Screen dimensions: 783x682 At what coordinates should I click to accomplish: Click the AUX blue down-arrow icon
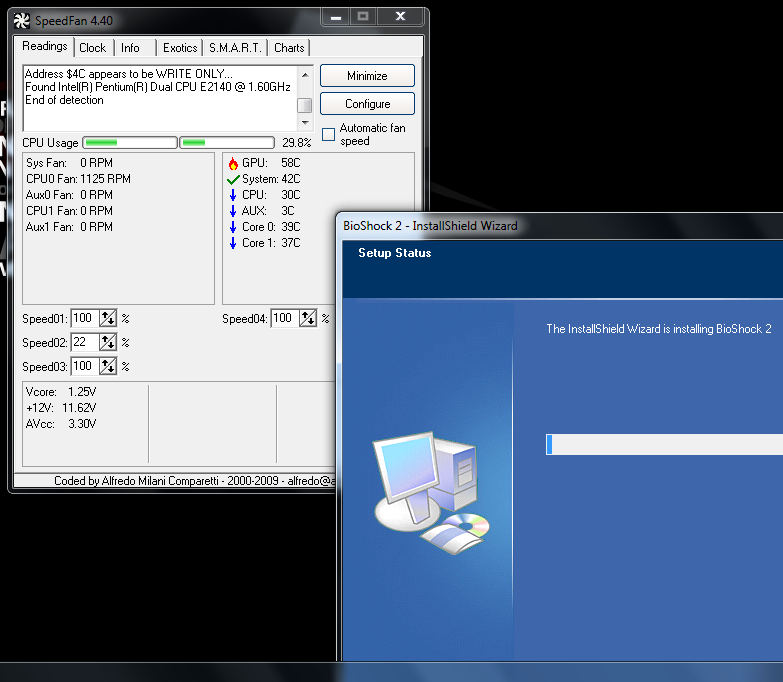pos(233,211)
